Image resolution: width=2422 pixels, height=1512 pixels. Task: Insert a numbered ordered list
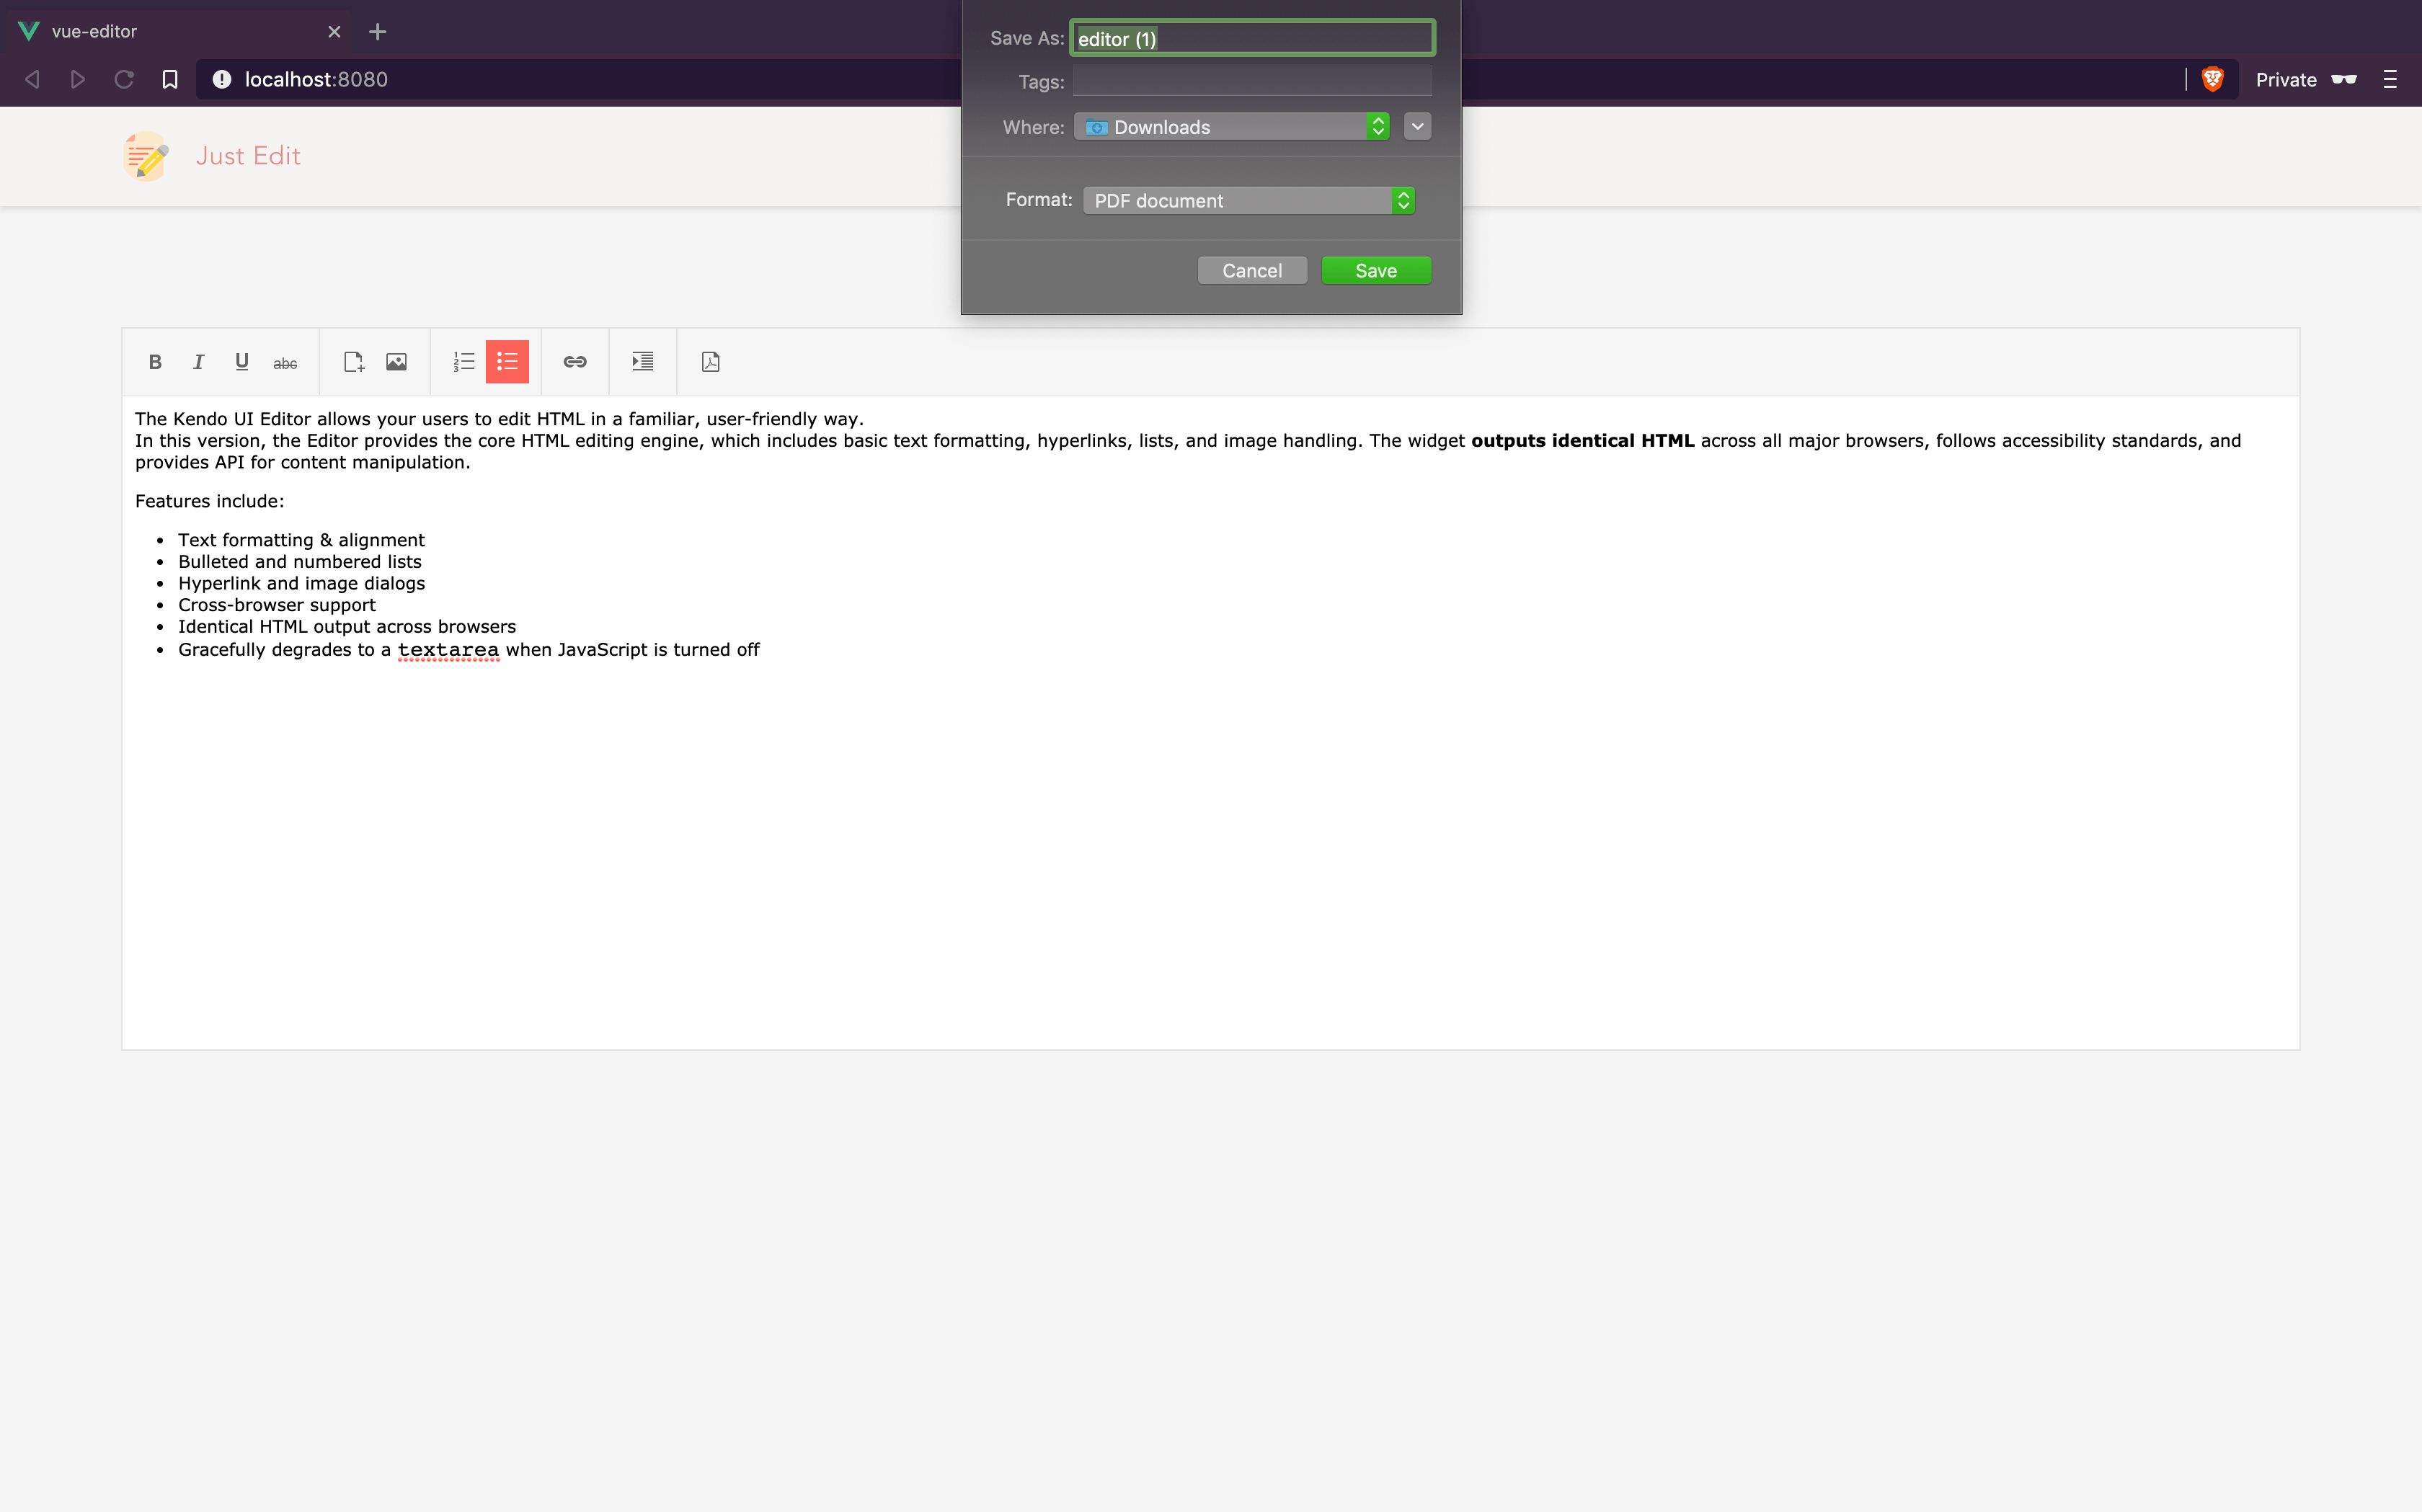464,362
